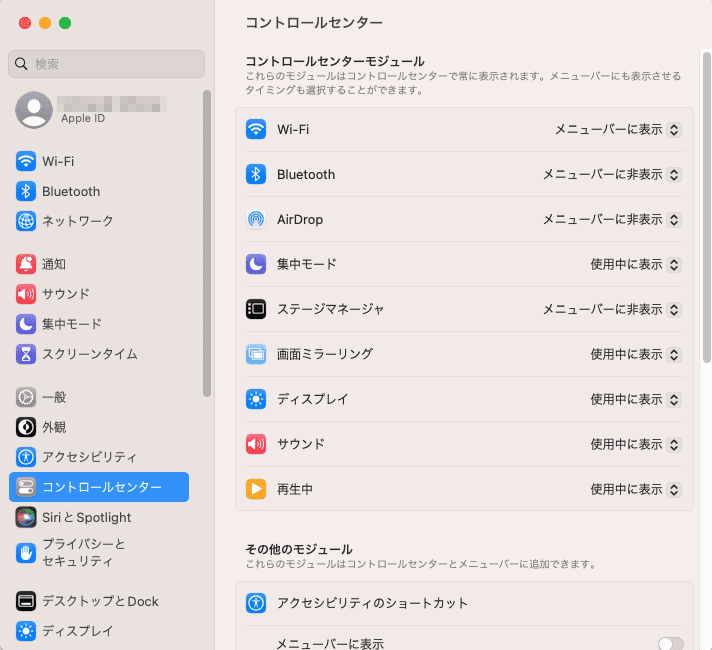Click the その他のモジュール section heading
Screen dimensions: 712x650
[x=299, y=549]
